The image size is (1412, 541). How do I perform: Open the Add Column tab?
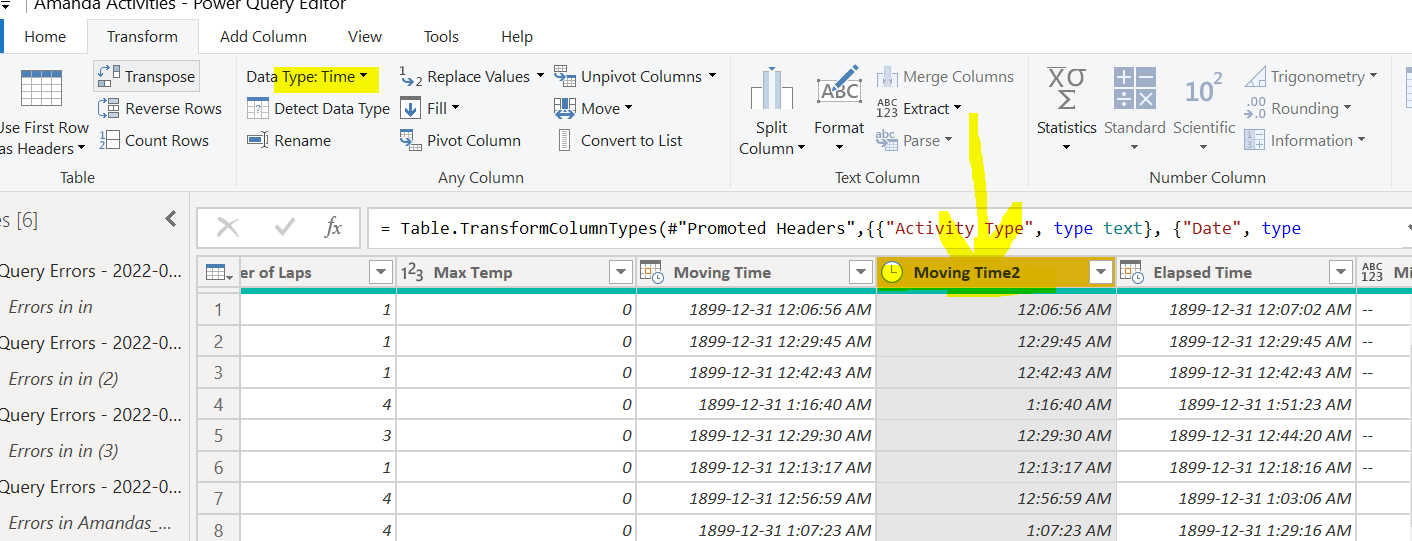(263, 36)
